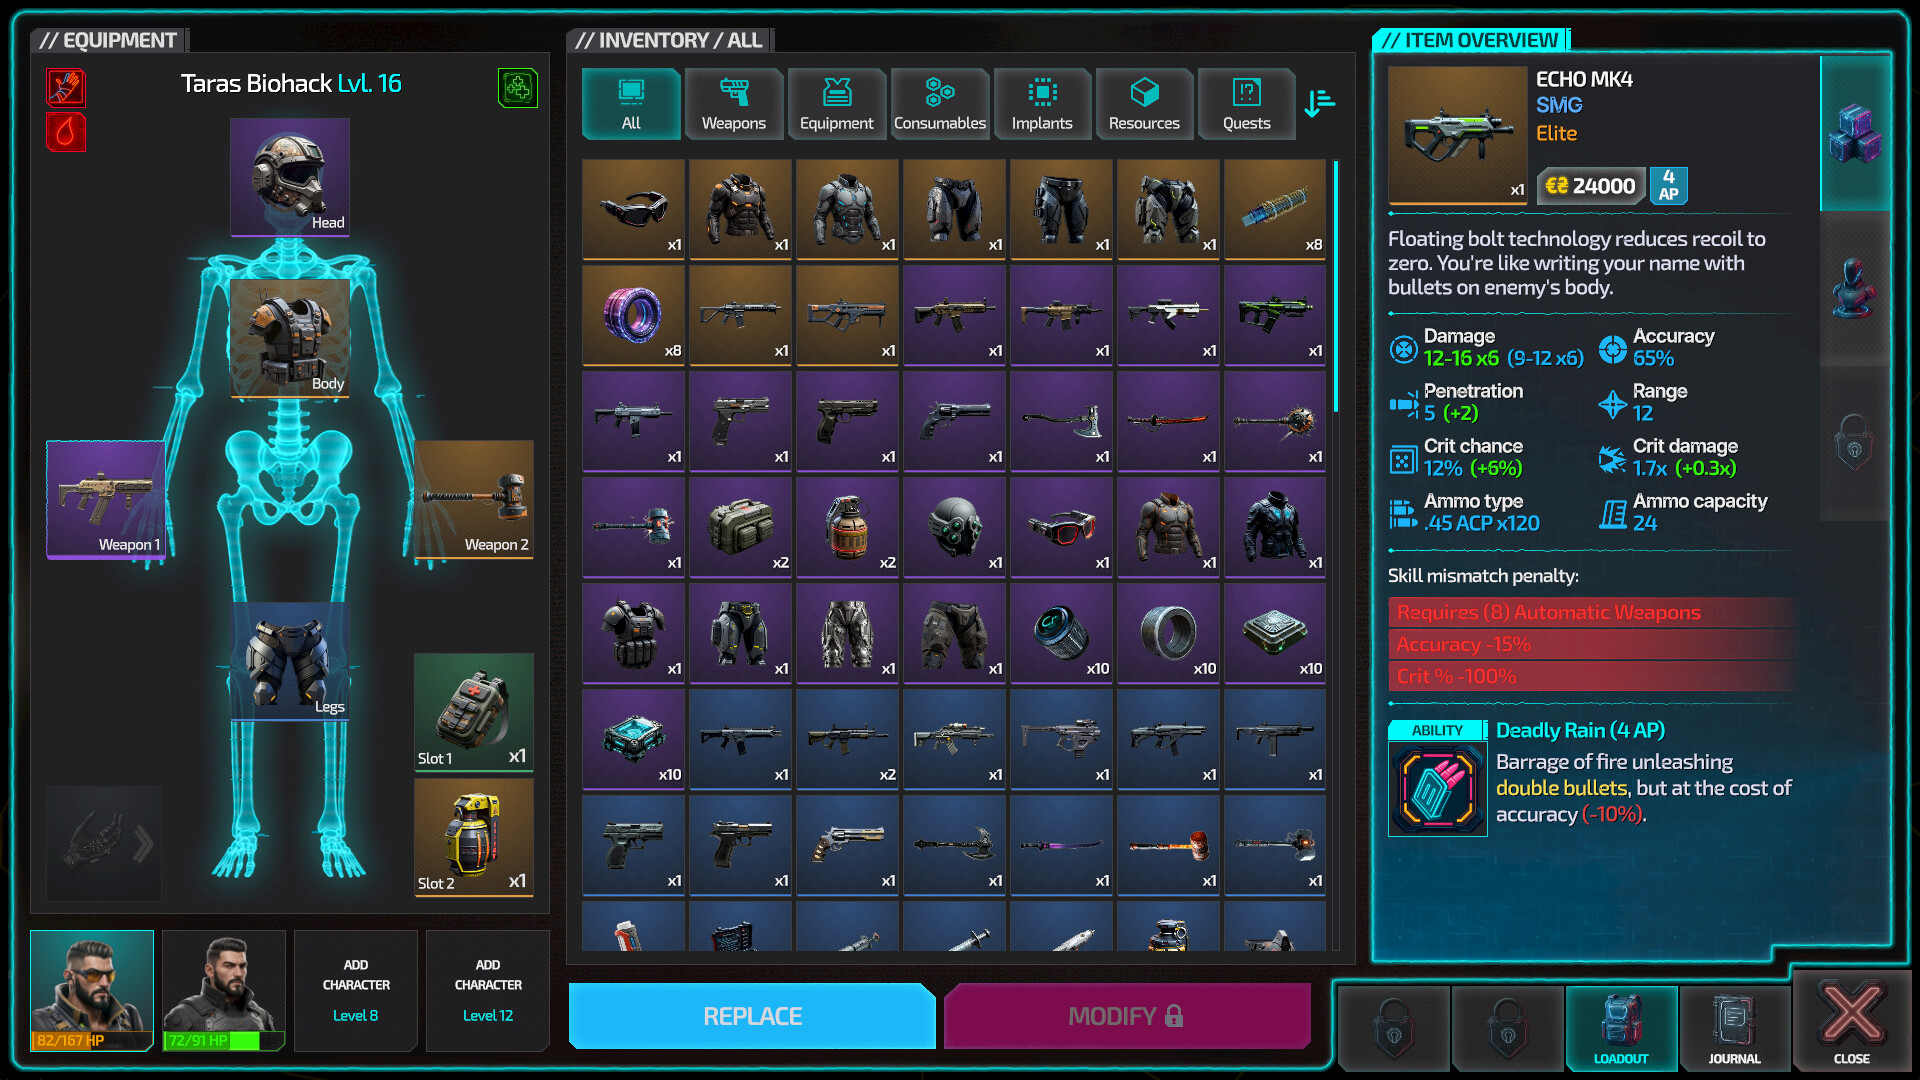
Task: Open the Resources inventory filter
Action: pos(1144,103)
